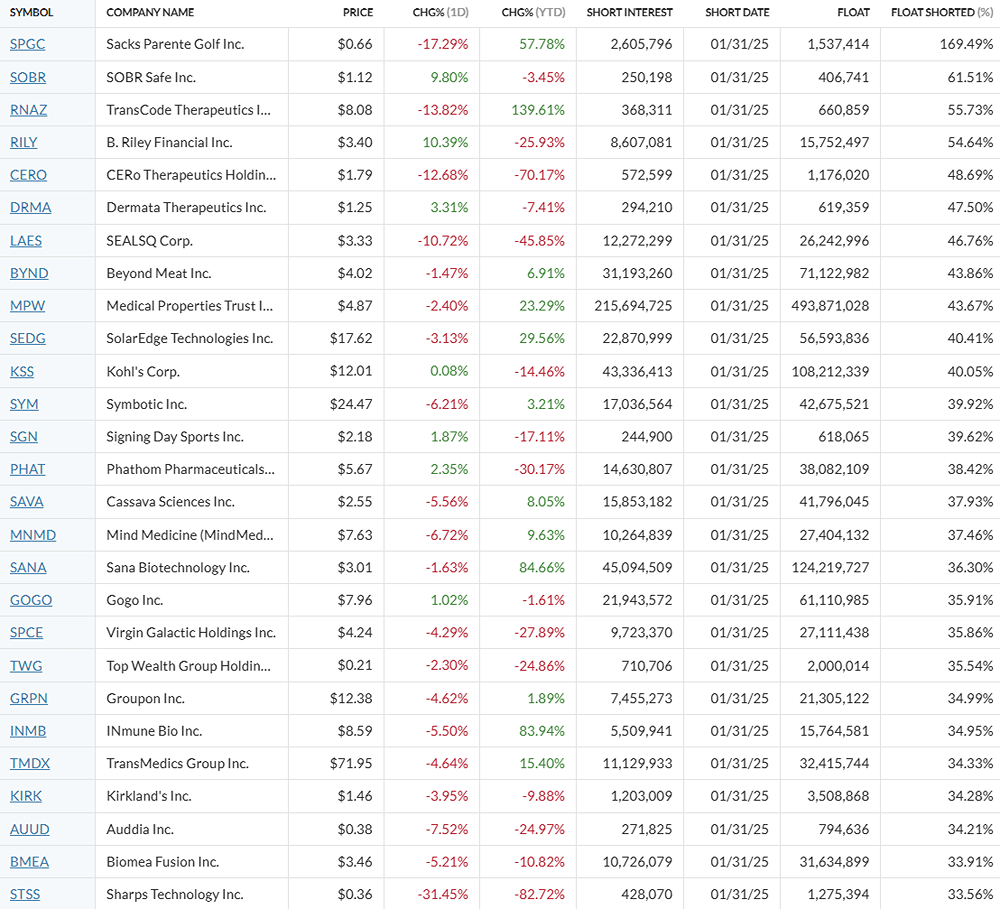Open the MNMD ticker link
The height and width of the screenshot is (909, 1000).
tap(33, 535)
